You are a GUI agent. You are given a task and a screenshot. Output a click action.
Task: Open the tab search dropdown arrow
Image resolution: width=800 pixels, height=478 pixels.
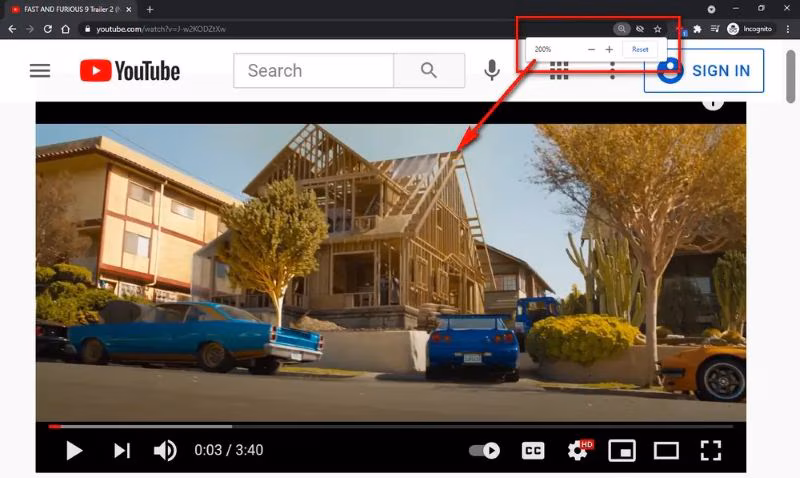(711, 9)
